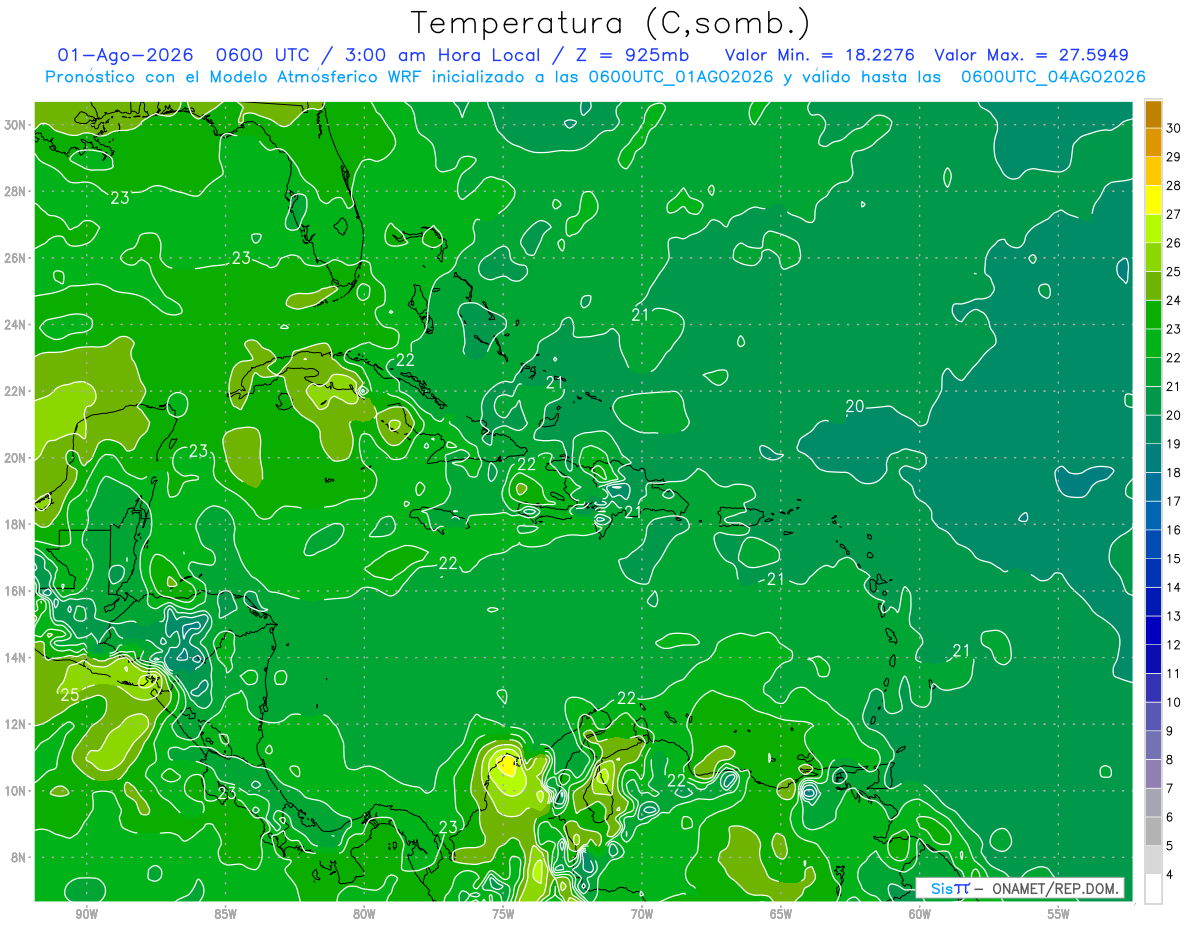This screenshot has height=927, width=1200.
Task: Click the 85W longitude axis label
Action: pyautogui.click(x=225, y=914)
